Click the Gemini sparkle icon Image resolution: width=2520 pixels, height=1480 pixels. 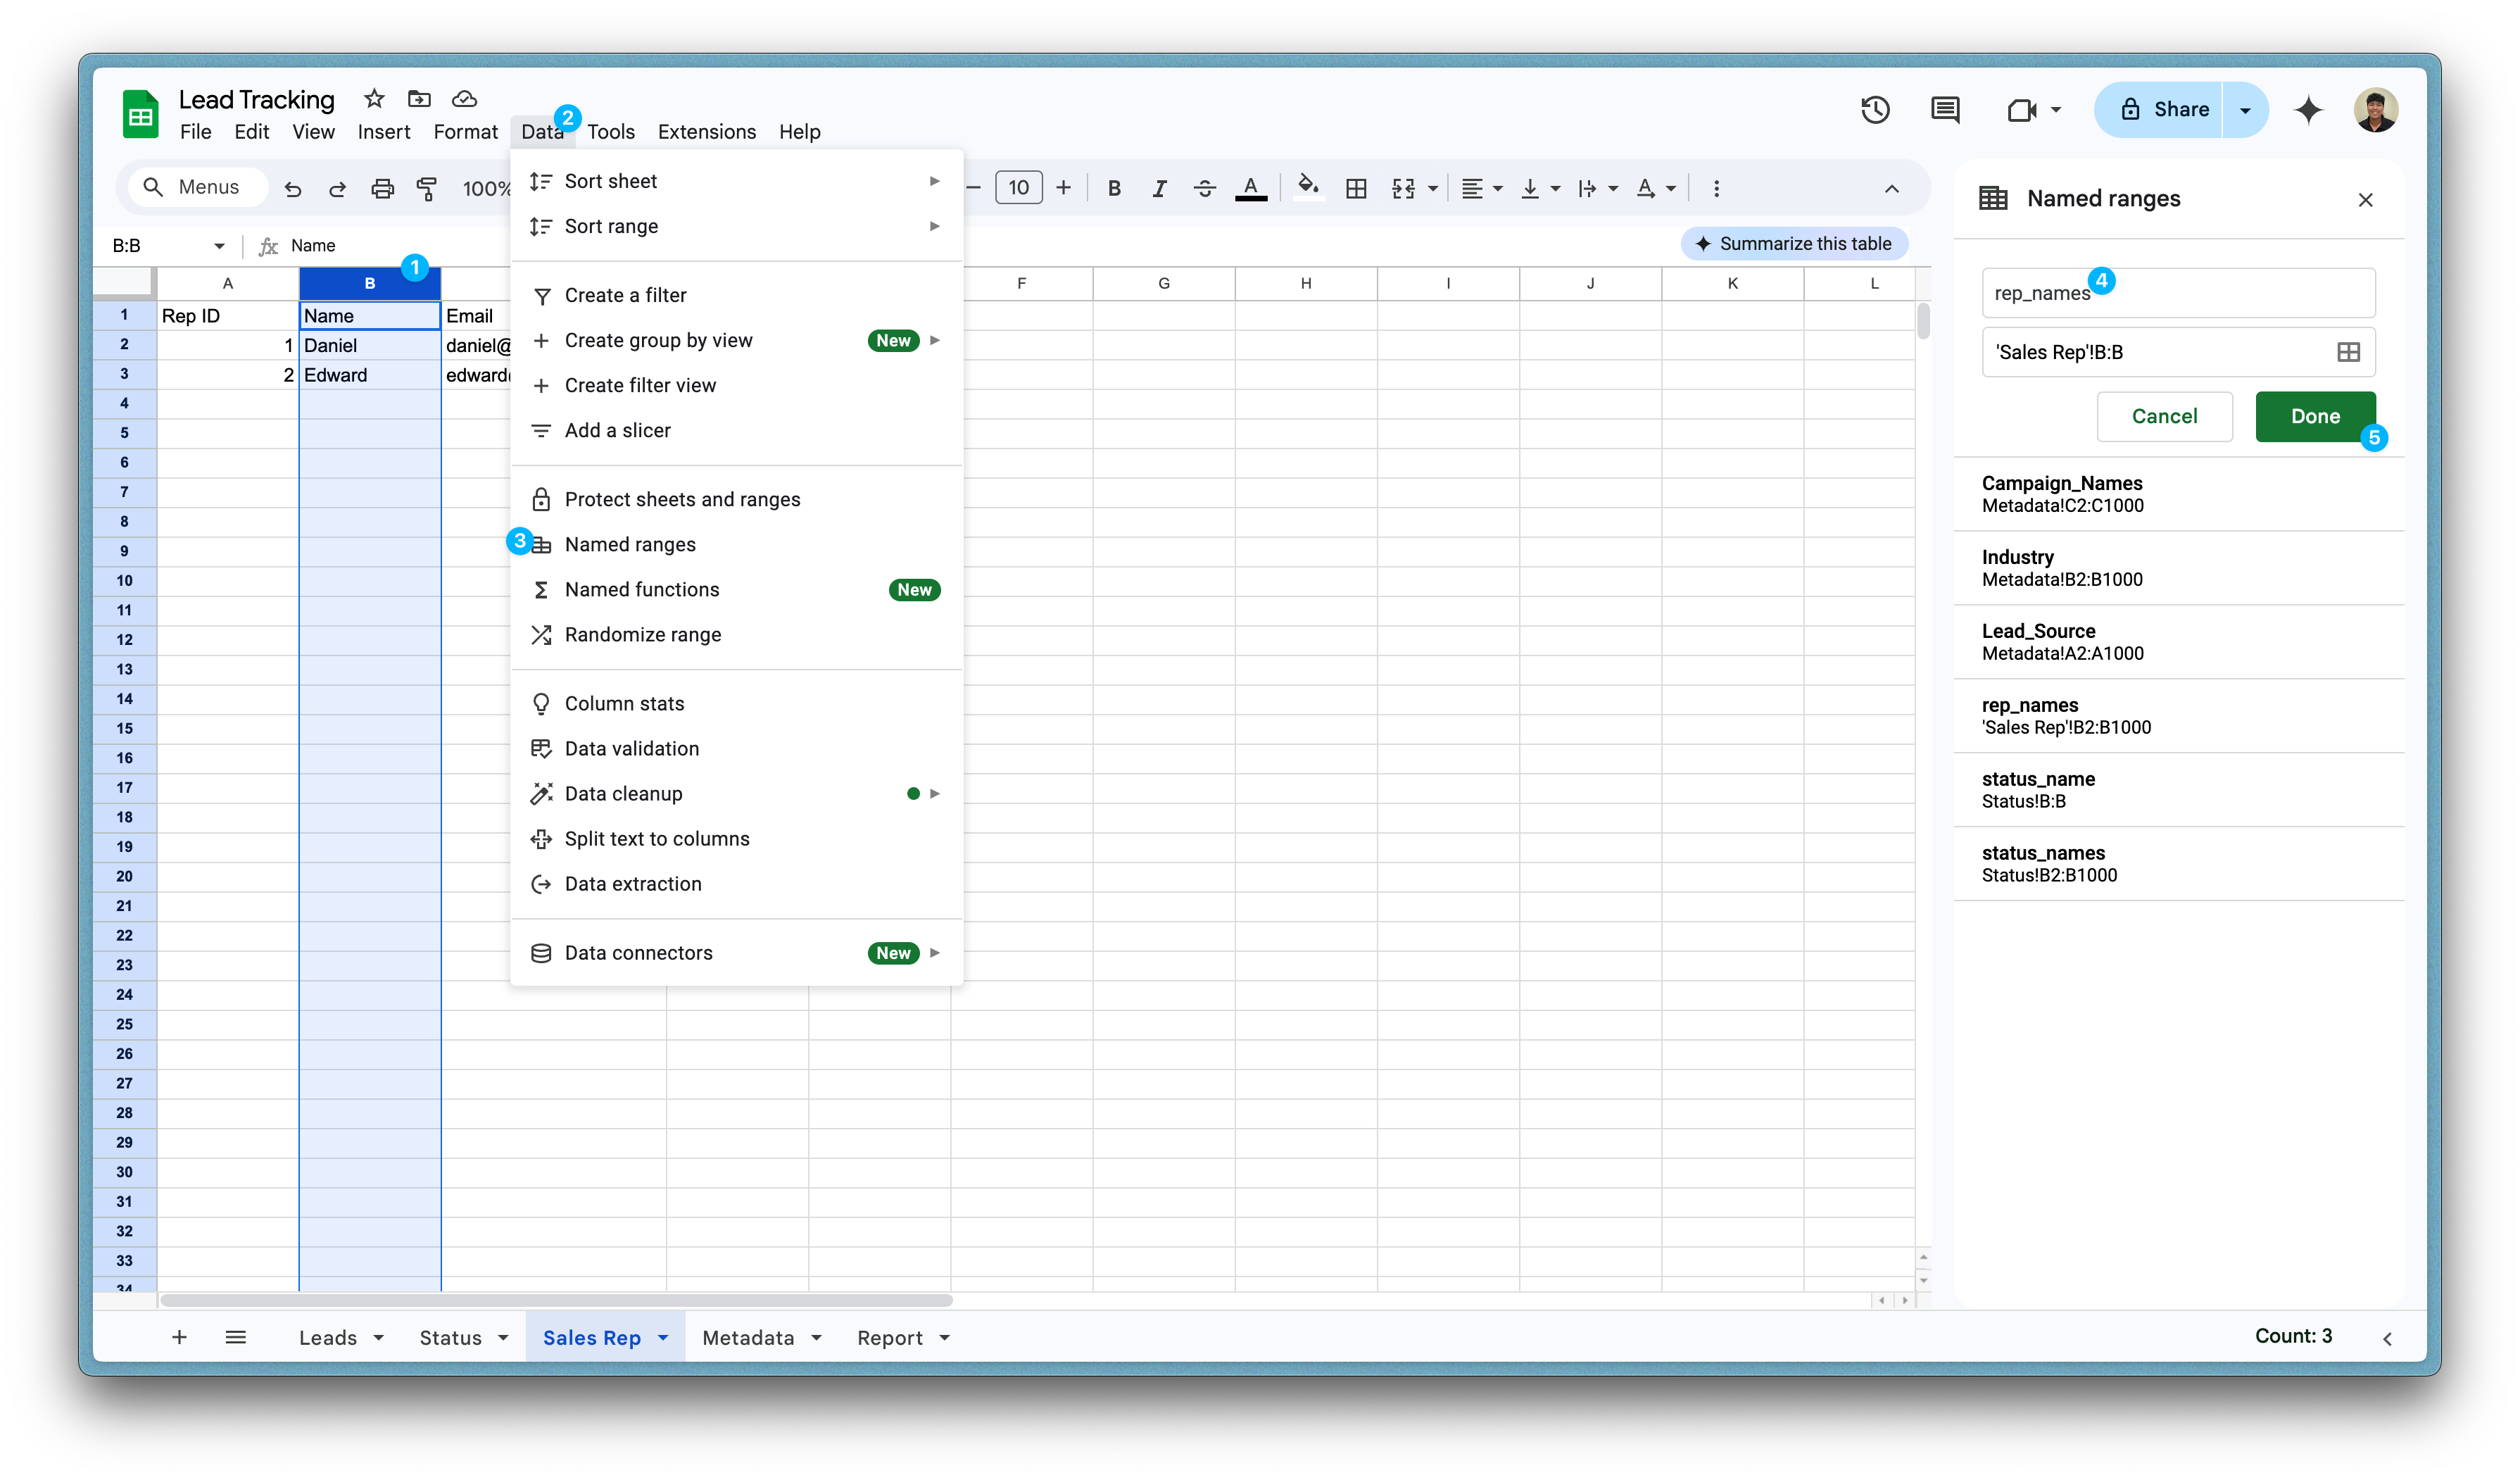click(2308, 109)
